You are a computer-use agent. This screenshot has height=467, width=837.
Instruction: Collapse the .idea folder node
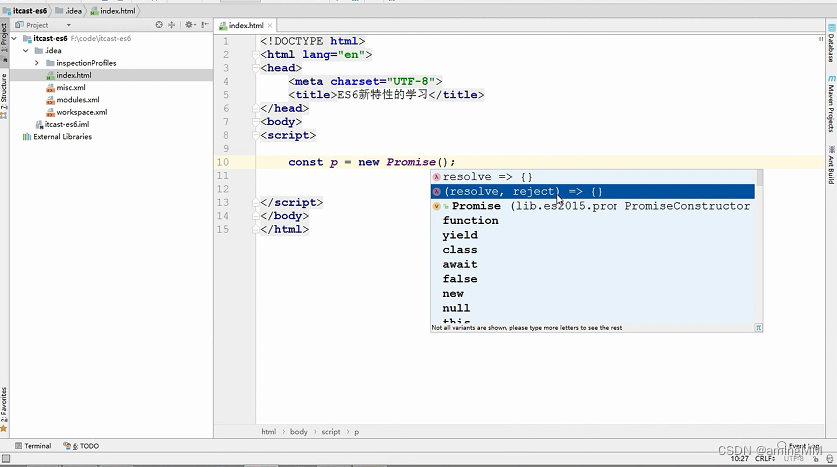(x=26, y=51)
